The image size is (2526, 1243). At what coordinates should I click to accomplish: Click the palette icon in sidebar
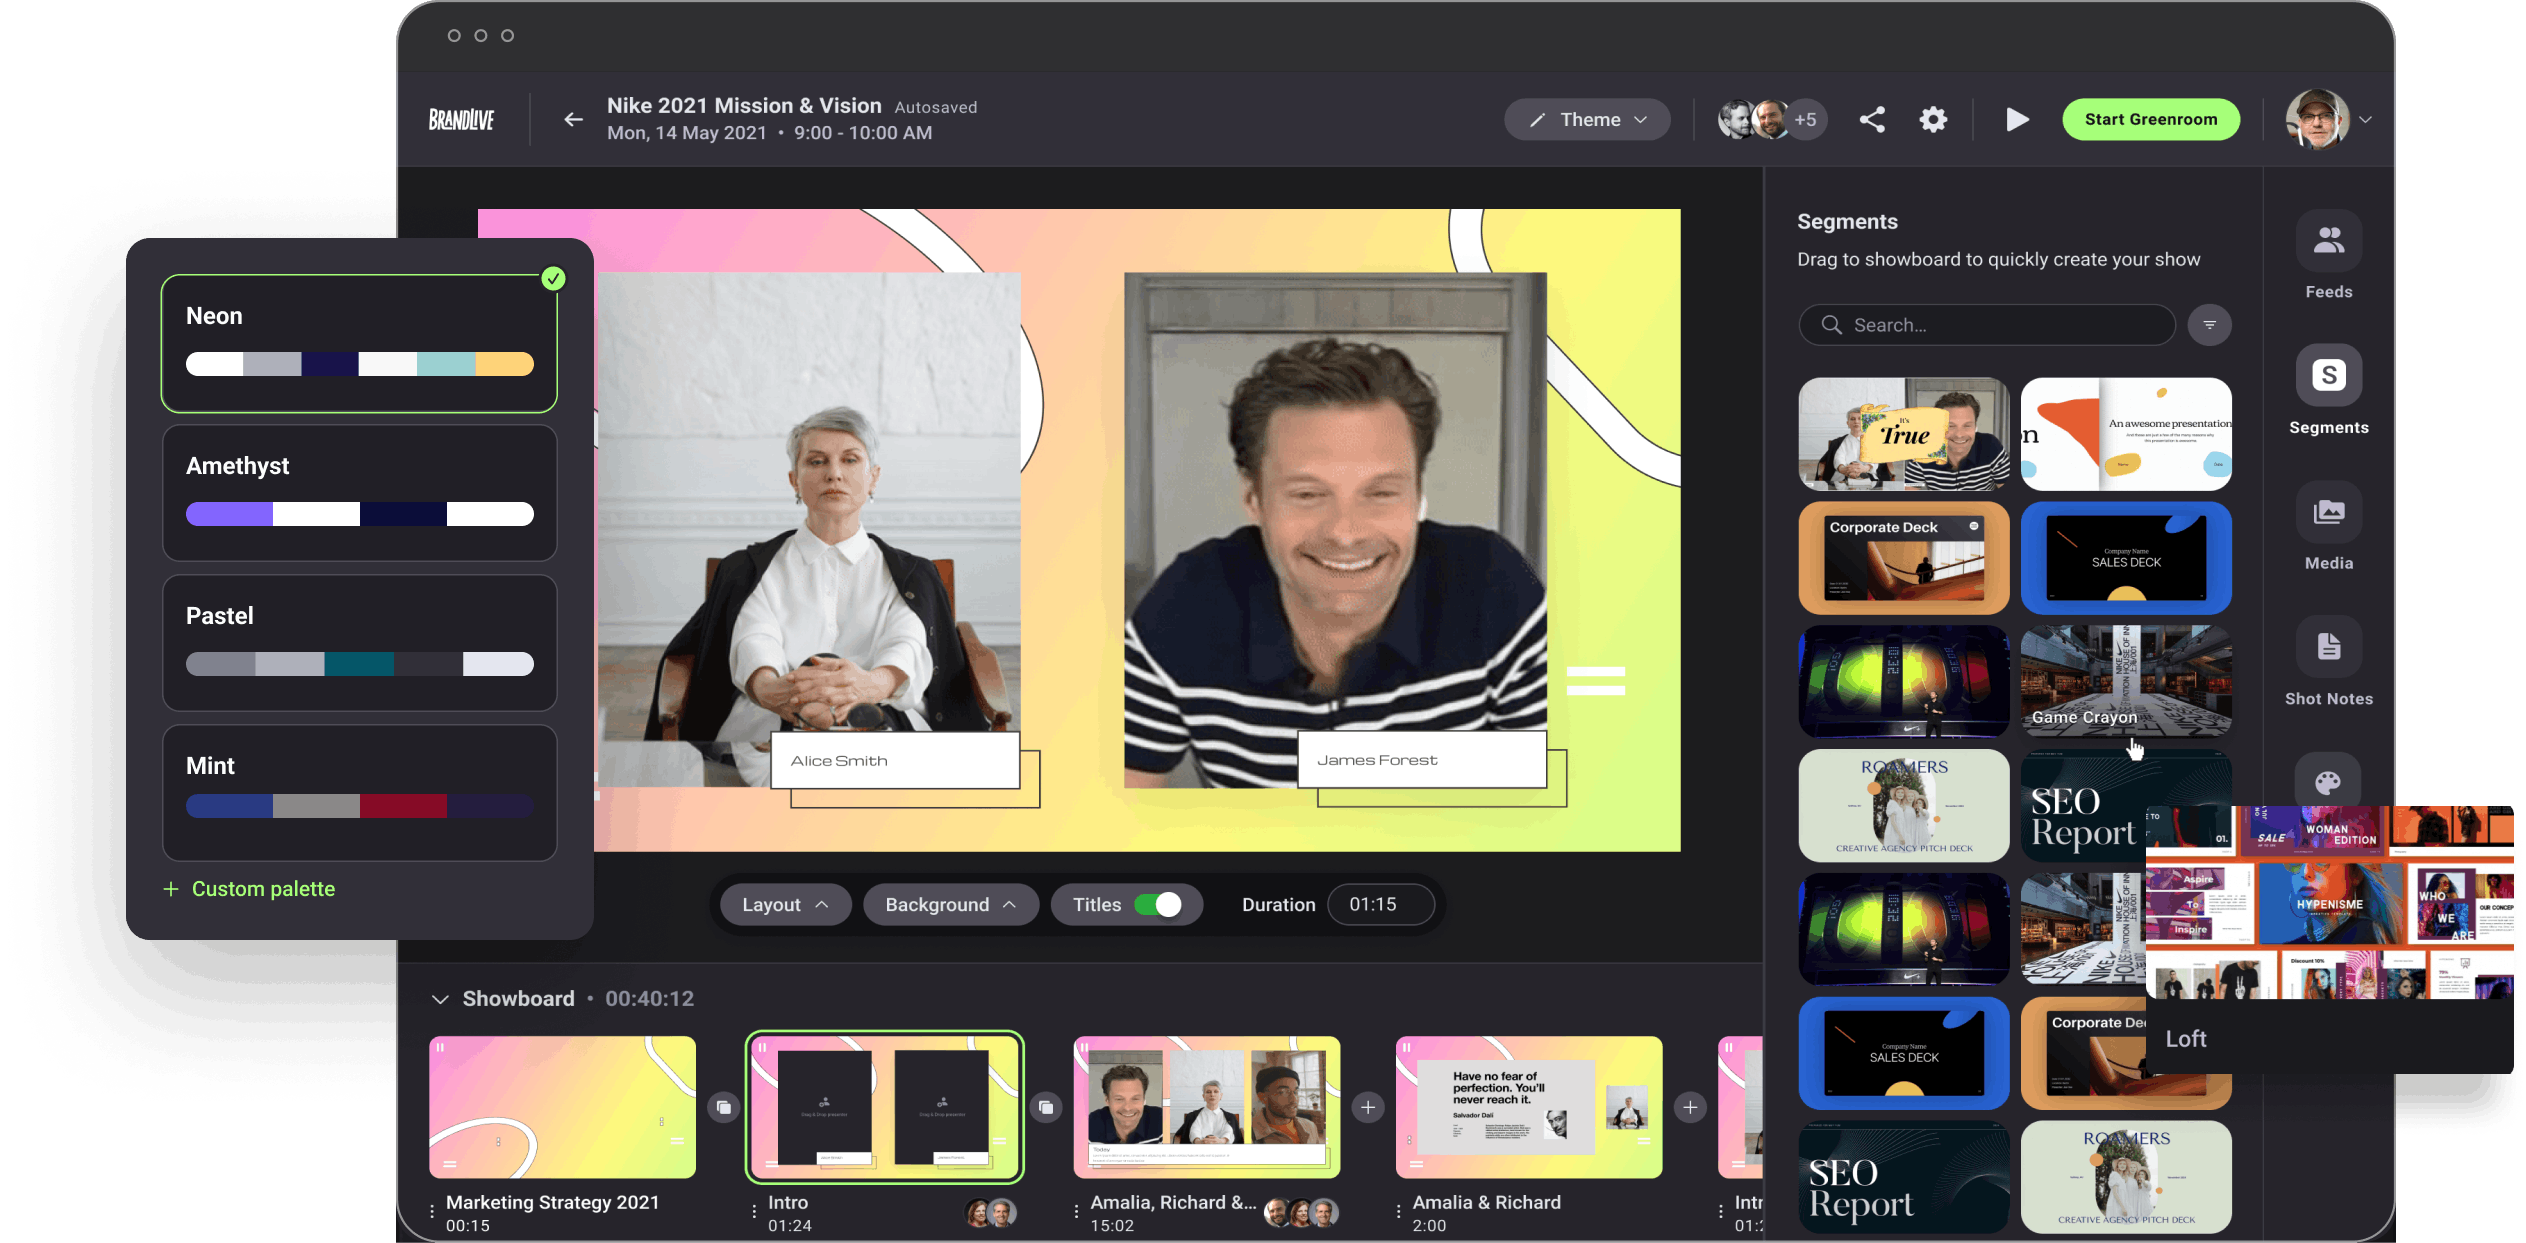click(2328, 782)
